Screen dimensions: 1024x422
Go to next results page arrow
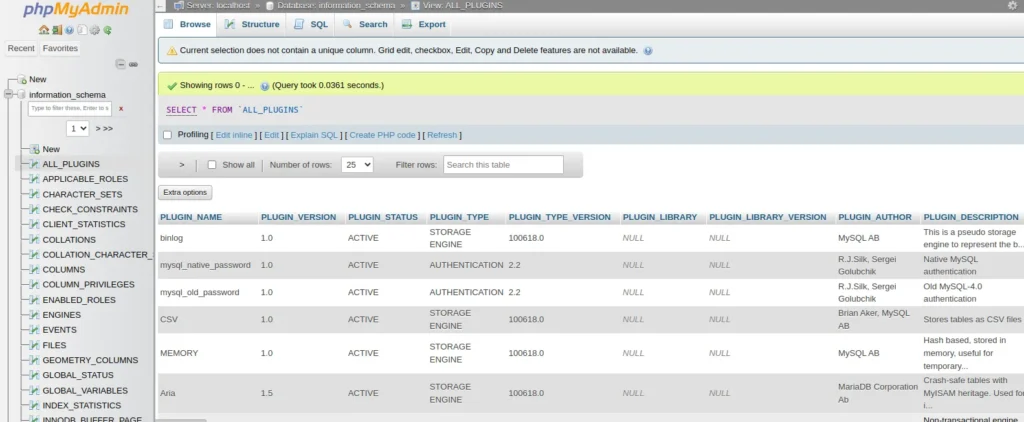(x=182, y=165)
